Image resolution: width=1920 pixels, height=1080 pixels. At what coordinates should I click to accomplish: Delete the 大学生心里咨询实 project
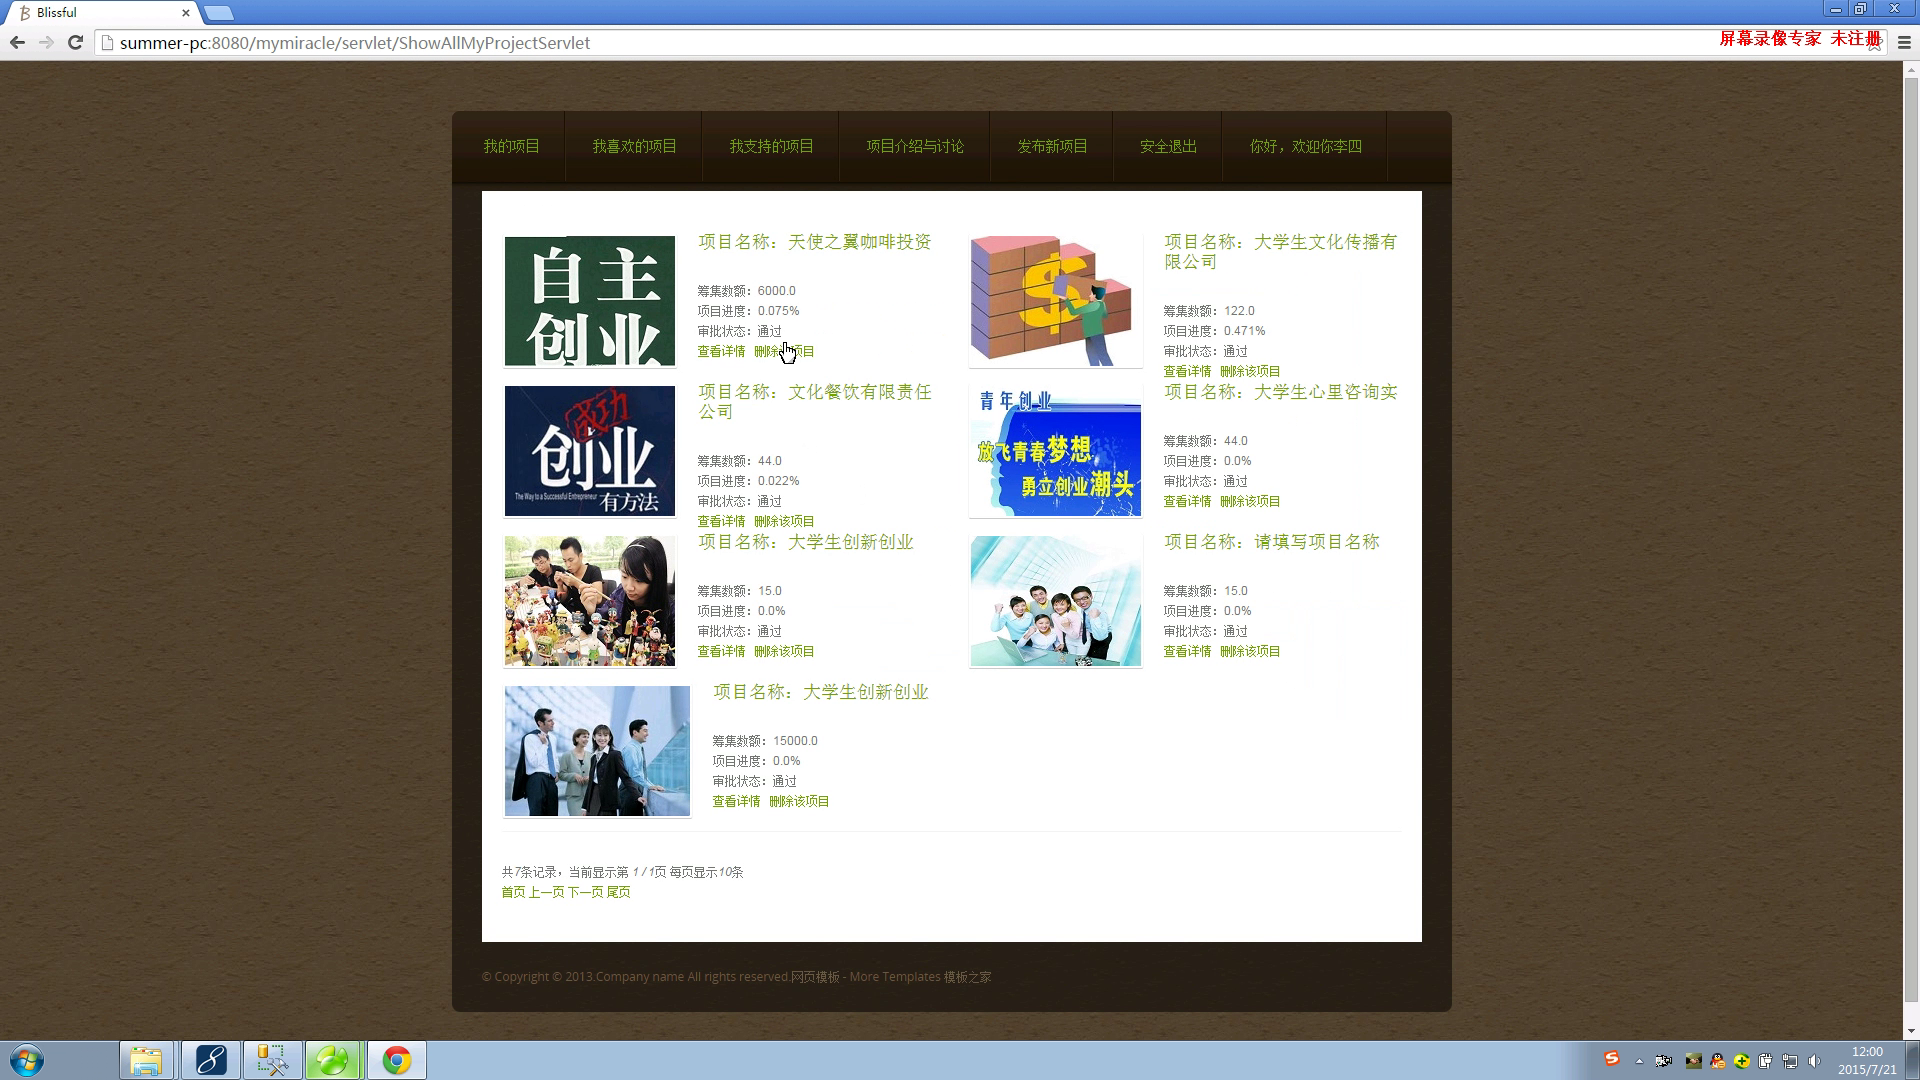(1250, 501)
